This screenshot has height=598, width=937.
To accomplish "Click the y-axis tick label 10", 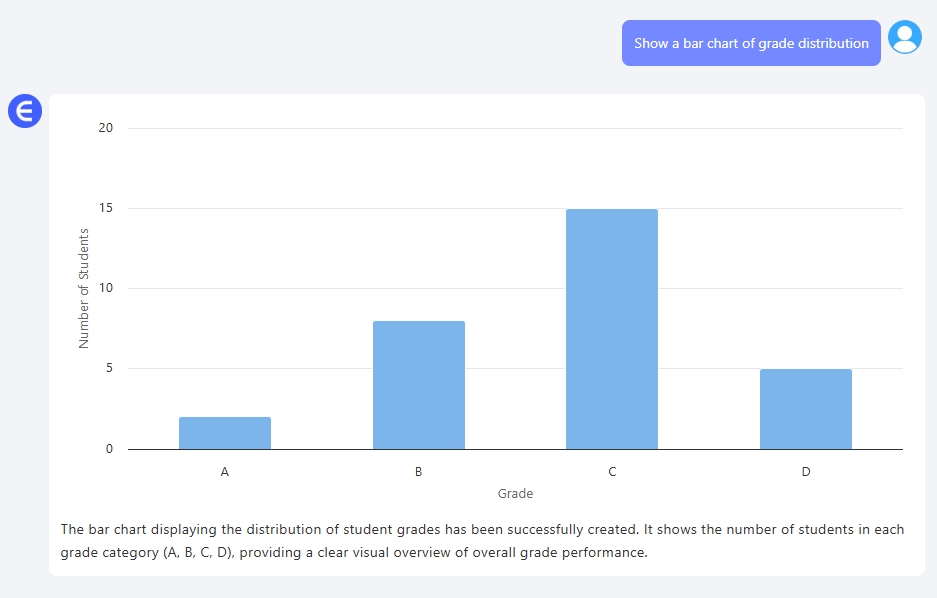I will tap(106, 288).
